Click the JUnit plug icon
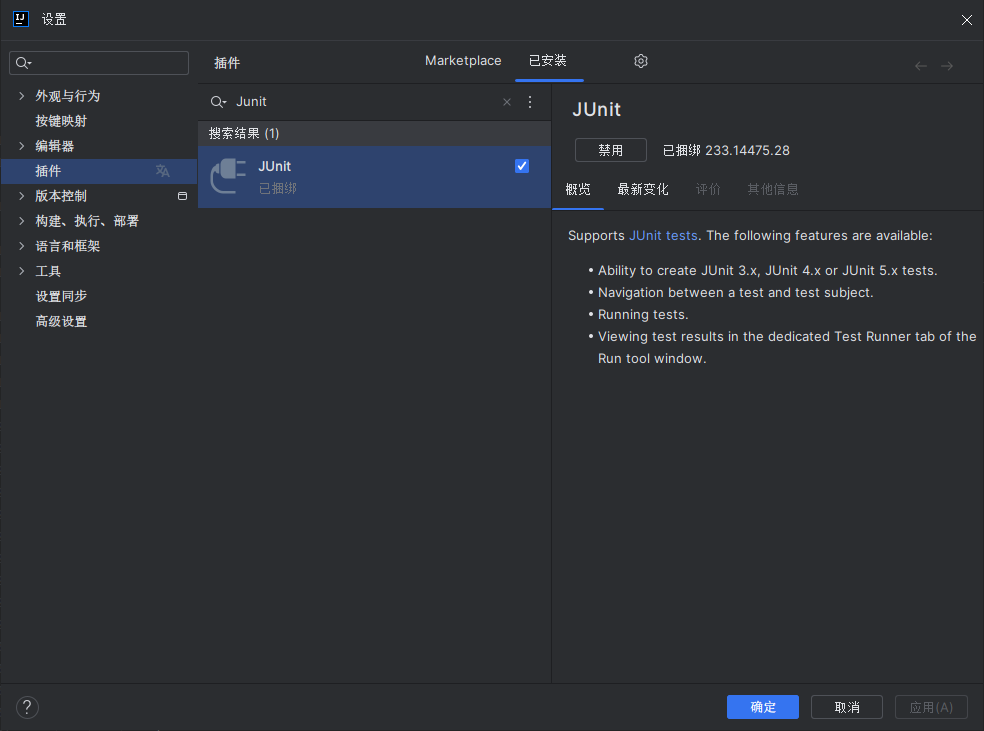The height and width of the screenshot is (731, 984). pos(228,176)
